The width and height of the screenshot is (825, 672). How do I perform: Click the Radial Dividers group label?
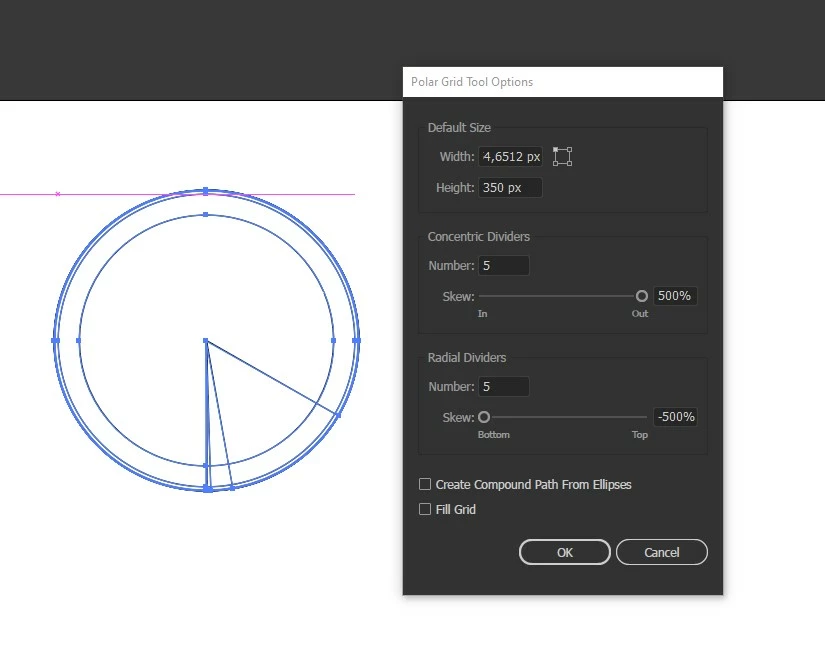tap(467, 358)
